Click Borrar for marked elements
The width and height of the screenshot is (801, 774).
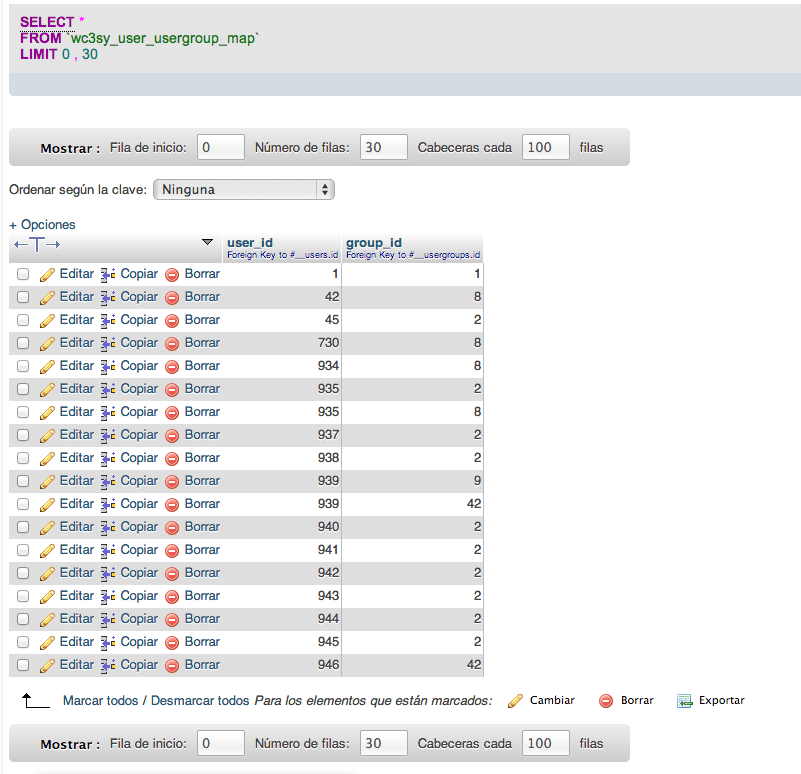coord(637,700)
